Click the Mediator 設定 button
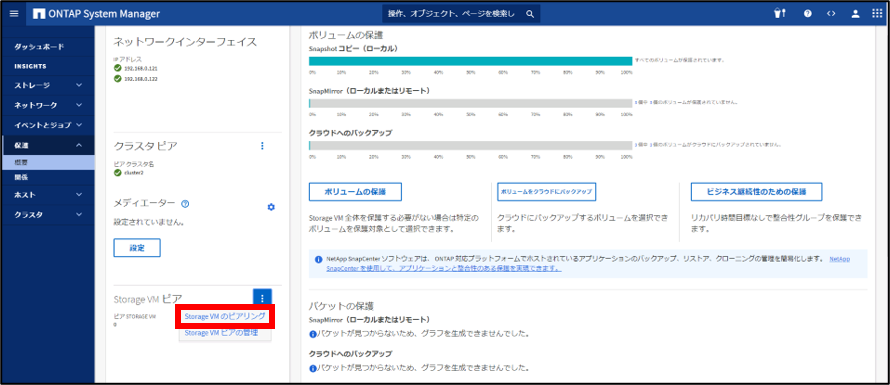 click(x=137, y=248)
